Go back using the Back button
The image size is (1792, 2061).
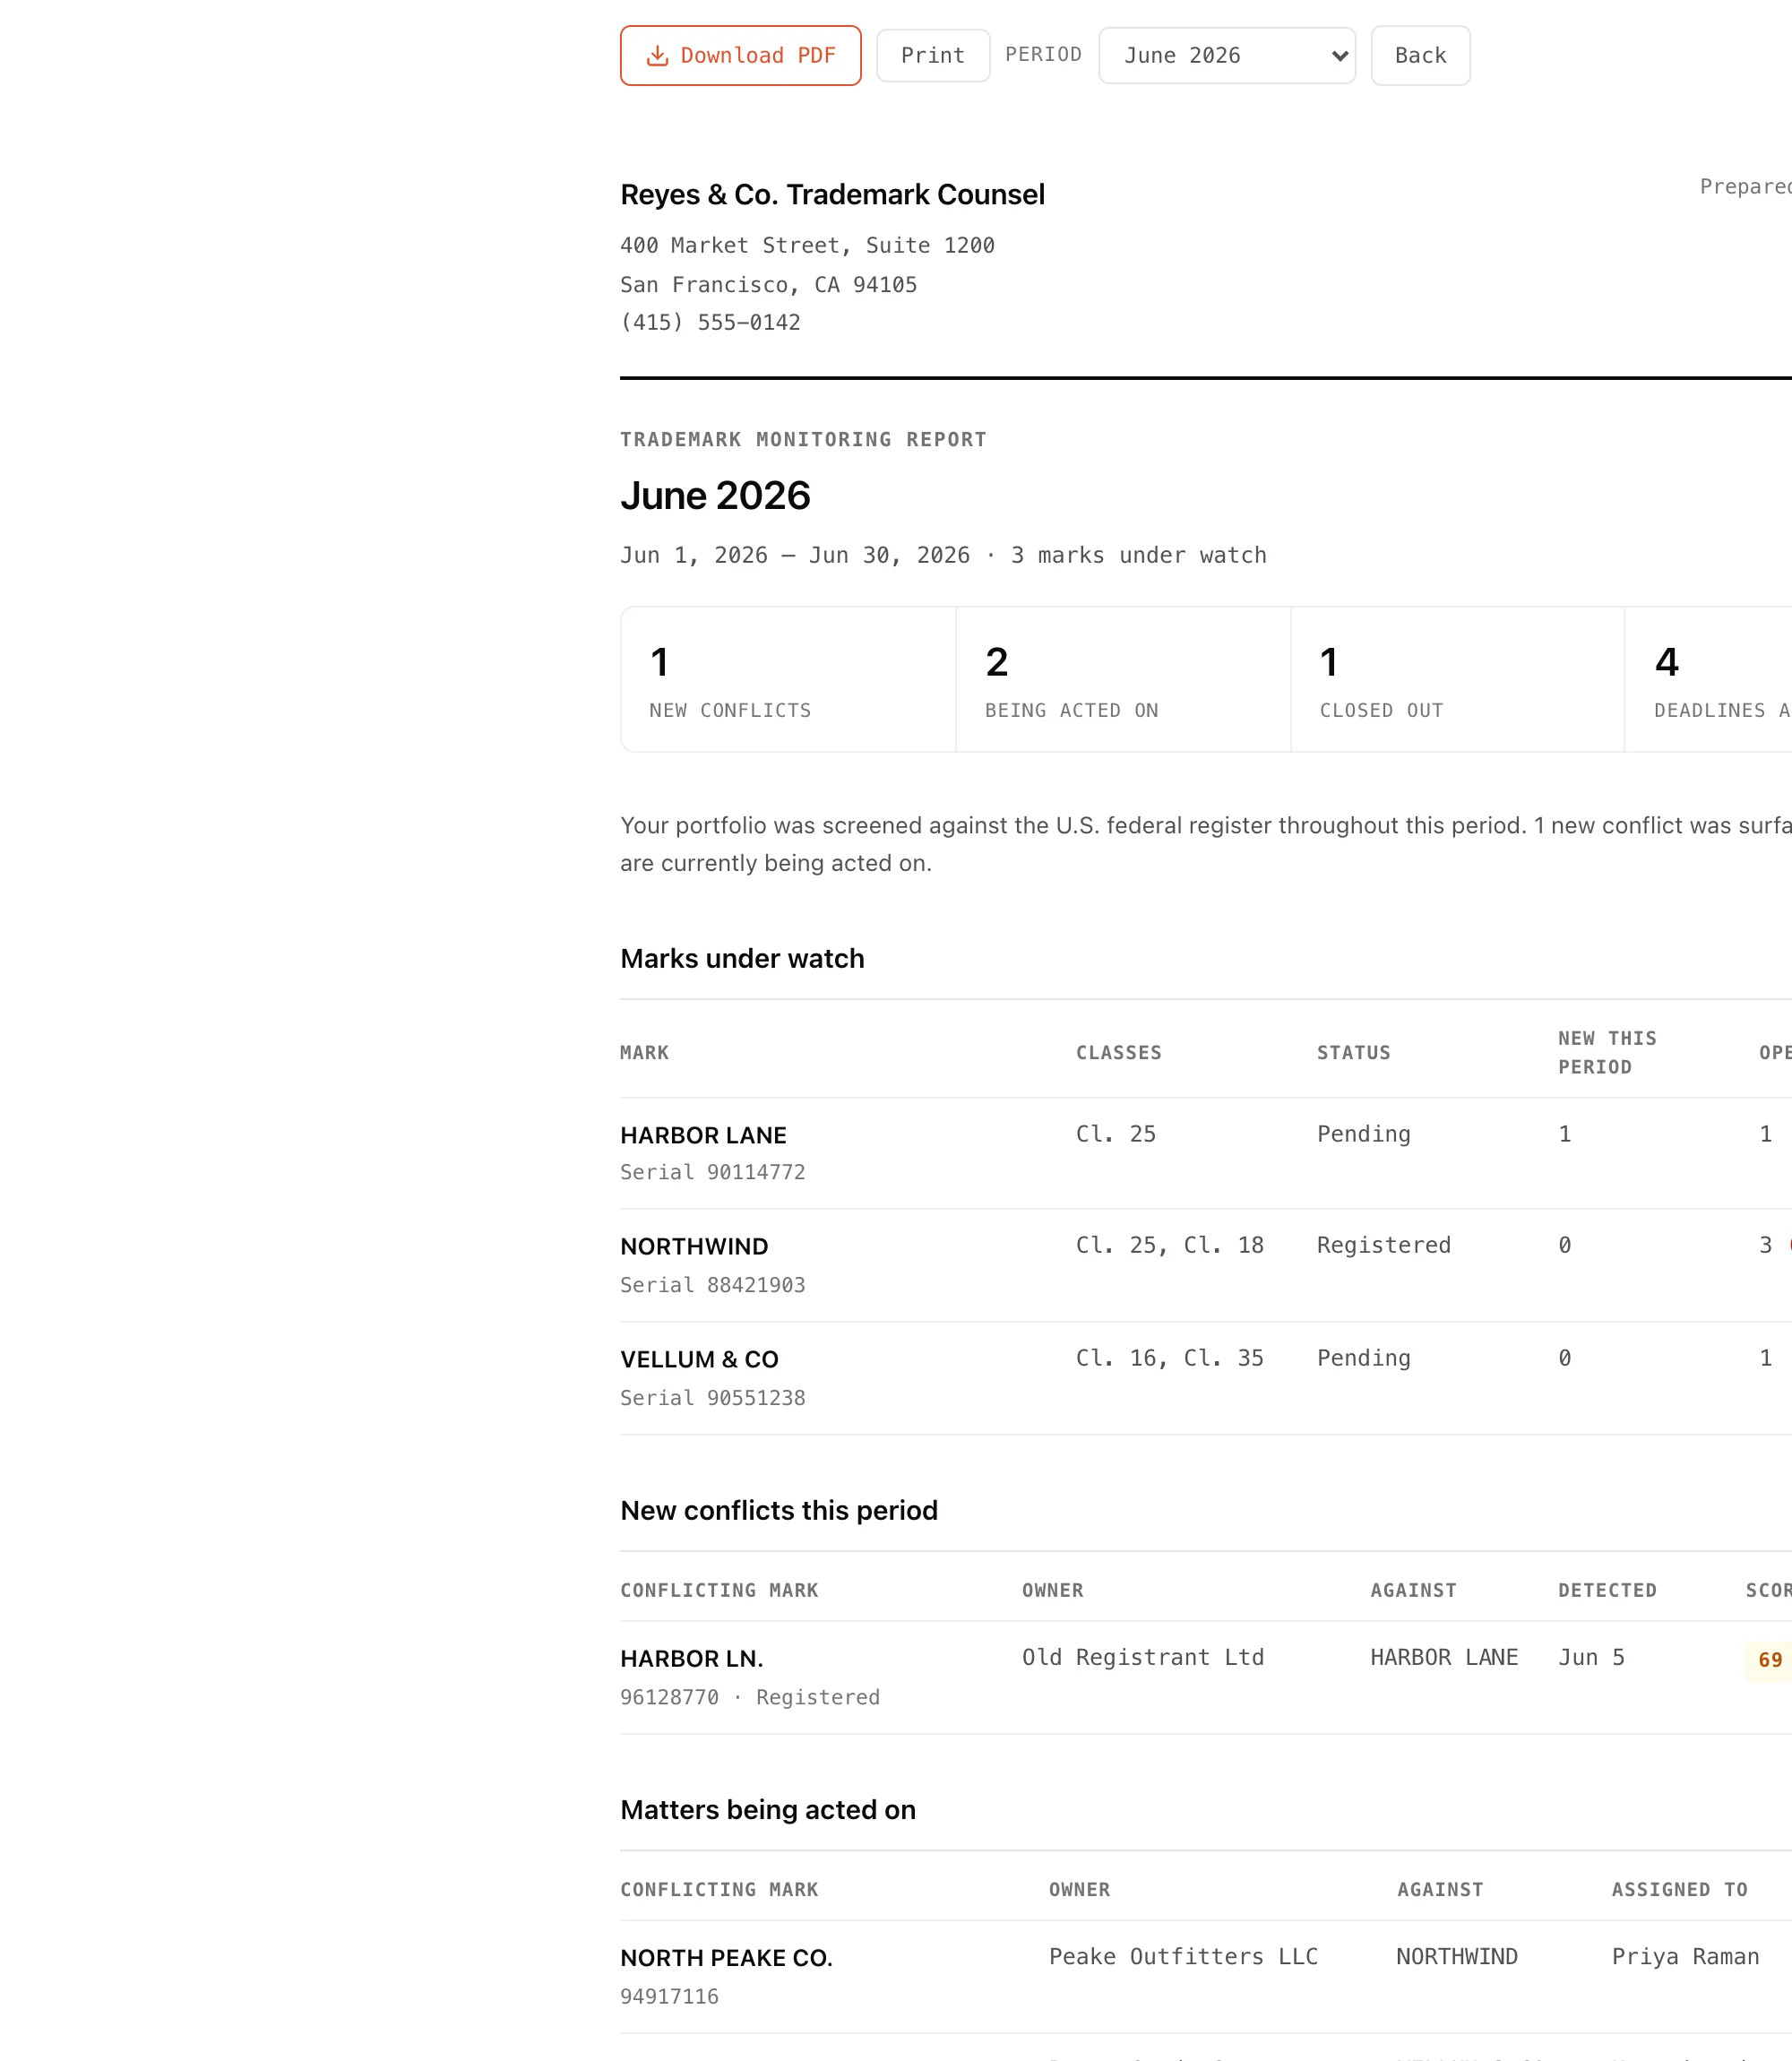(1420, 56)
